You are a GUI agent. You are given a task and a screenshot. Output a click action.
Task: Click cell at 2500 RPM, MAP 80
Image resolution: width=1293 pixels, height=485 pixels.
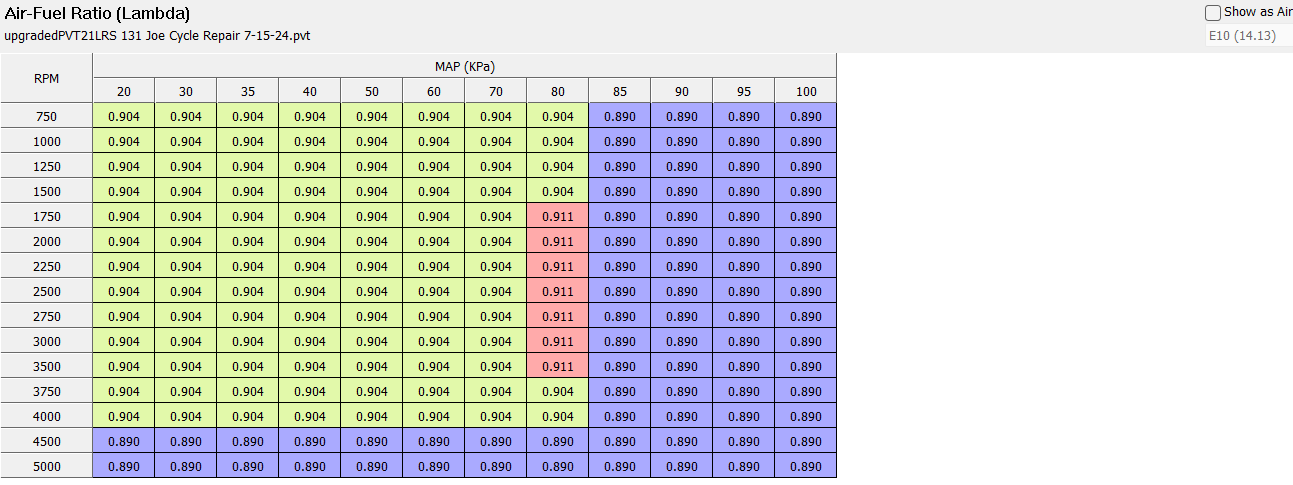click(558, 291)
